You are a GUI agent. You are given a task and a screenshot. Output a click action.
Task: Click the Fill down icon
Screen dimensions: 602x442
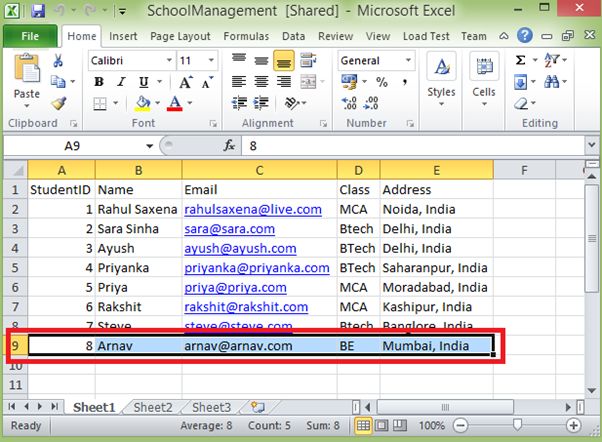[520, 82]
